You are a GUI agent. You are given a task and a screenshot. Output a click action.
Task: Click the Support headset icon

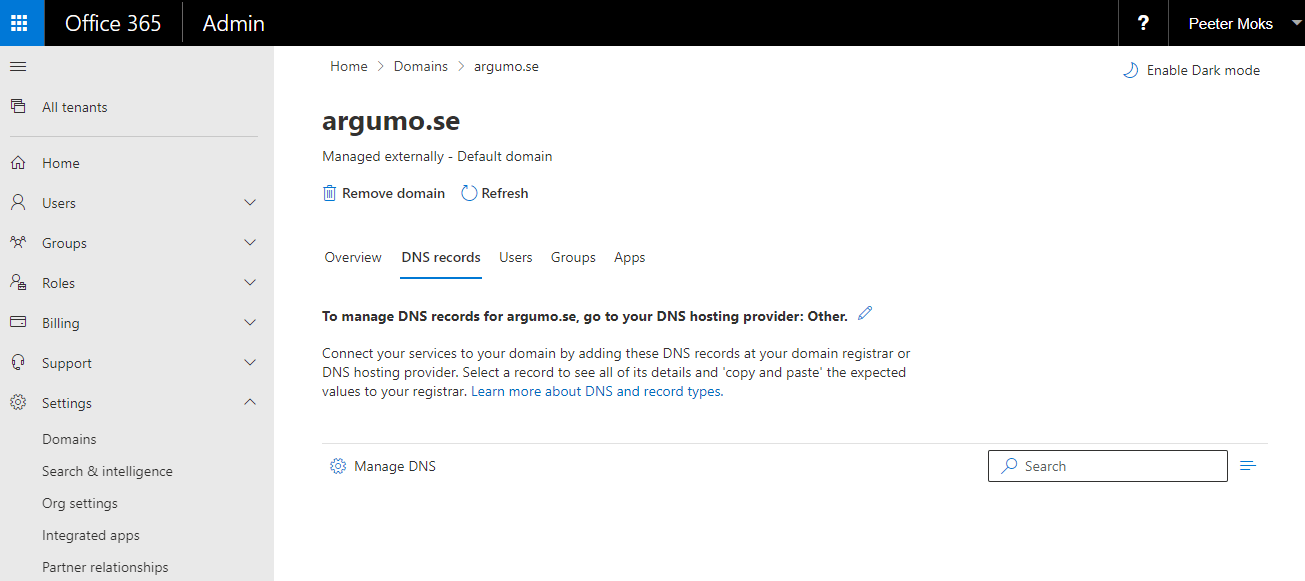pos(17,363)
